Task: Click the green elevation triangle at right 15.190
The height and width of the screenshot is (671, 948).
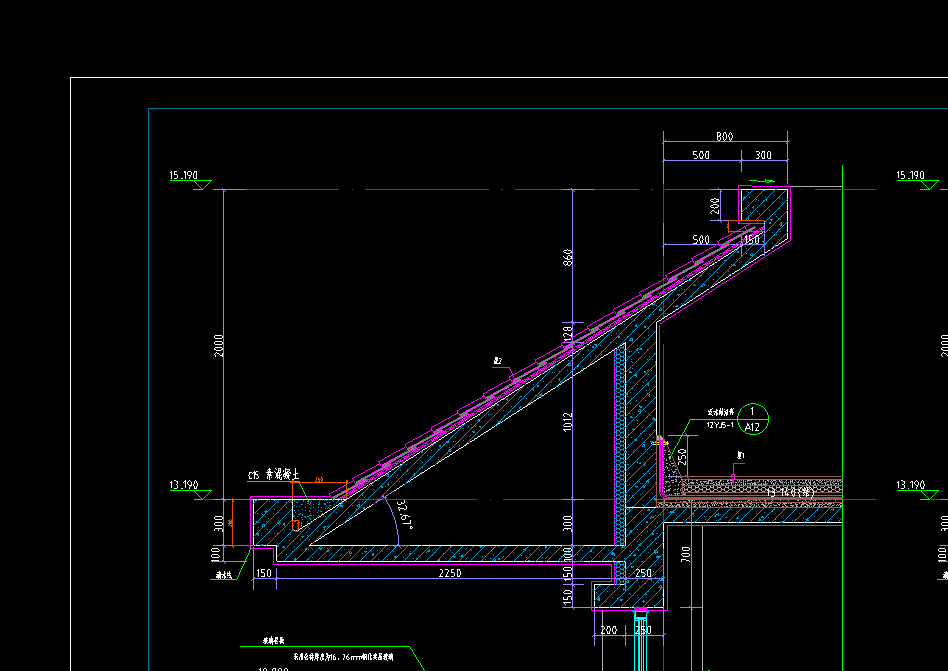Action: coord(929,185)
